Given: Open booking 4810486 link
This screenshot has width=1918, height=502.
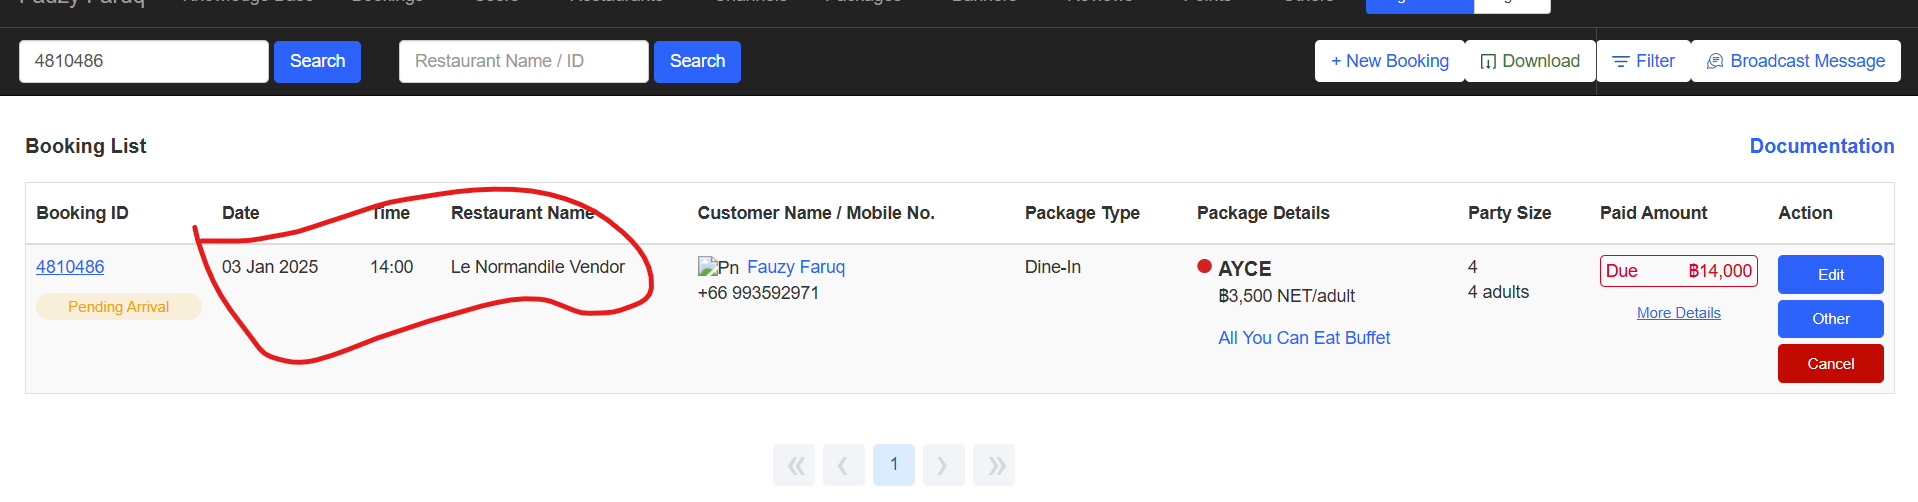Looking at the screenshot, I should (x=70, y=267).
